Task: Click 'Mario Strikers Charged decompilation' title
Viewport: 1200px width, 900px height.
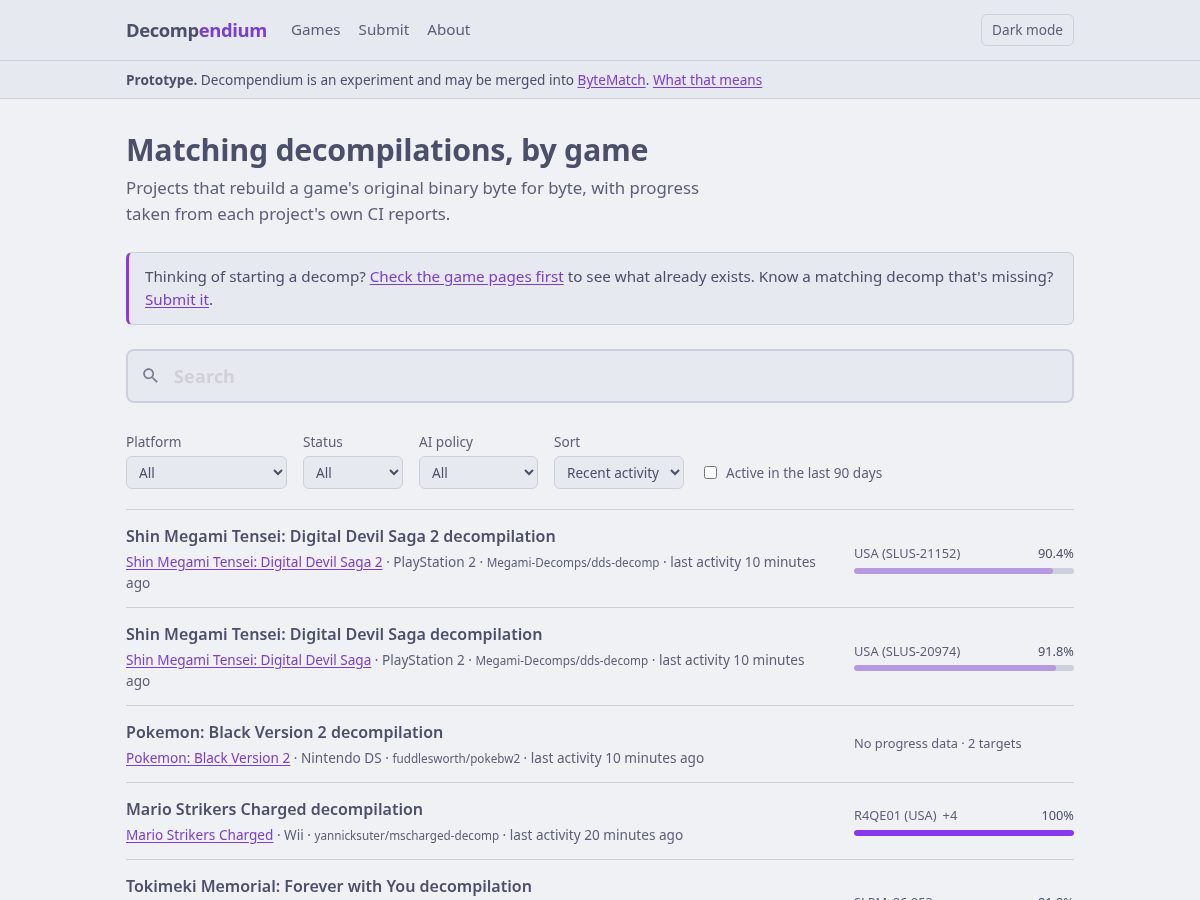Action: point(274,809)
